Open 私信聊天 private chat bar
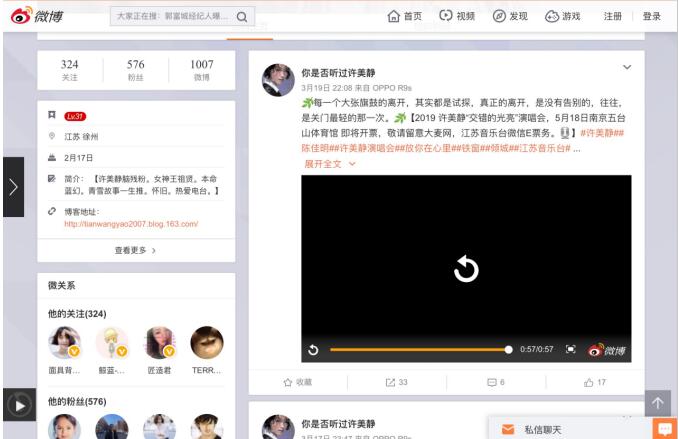Screen dimensions: 678x439 click(x=571, y=429)
